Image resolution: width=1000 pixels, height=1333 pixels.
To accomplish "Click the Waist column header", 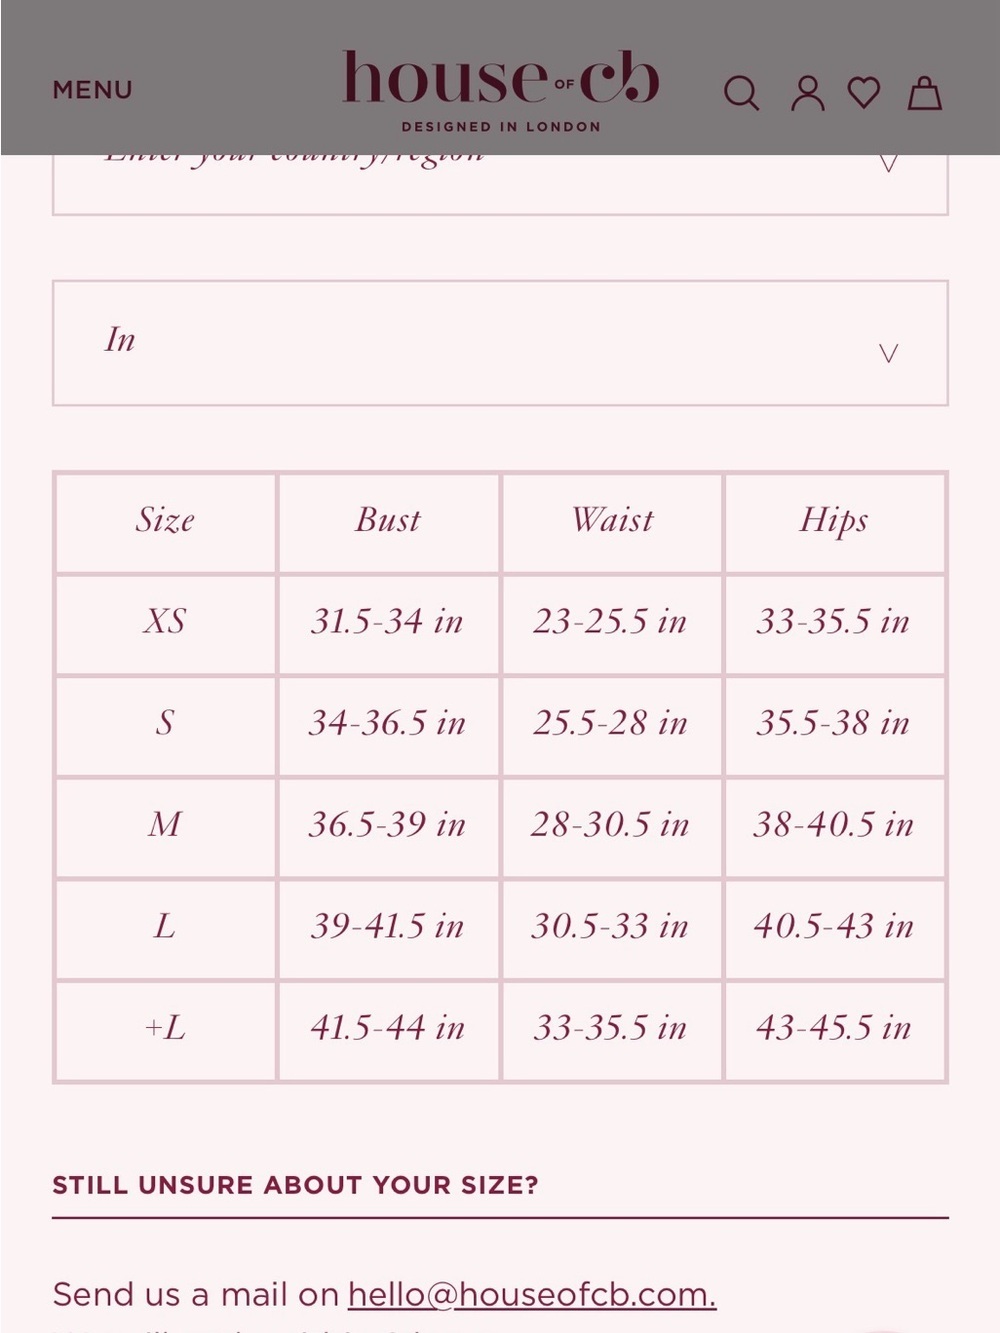I will (611, 521).
